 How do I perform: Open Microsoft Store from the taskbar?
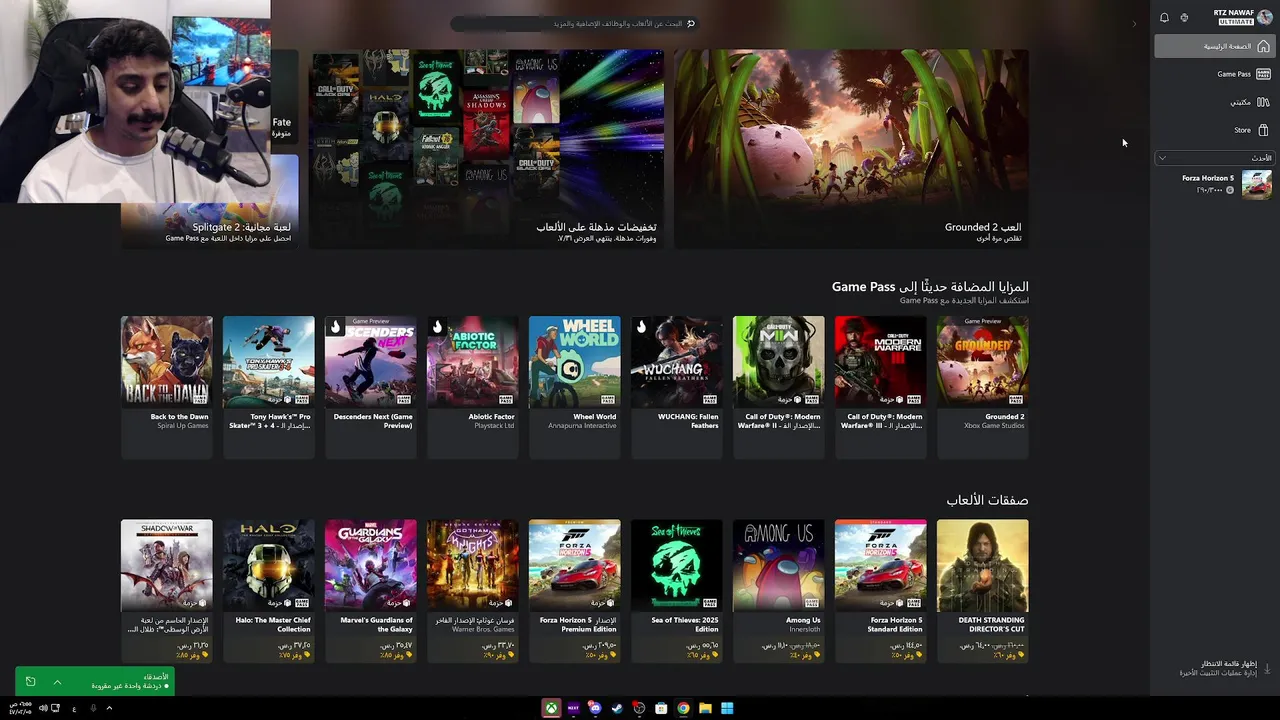(x=661, y=708)
